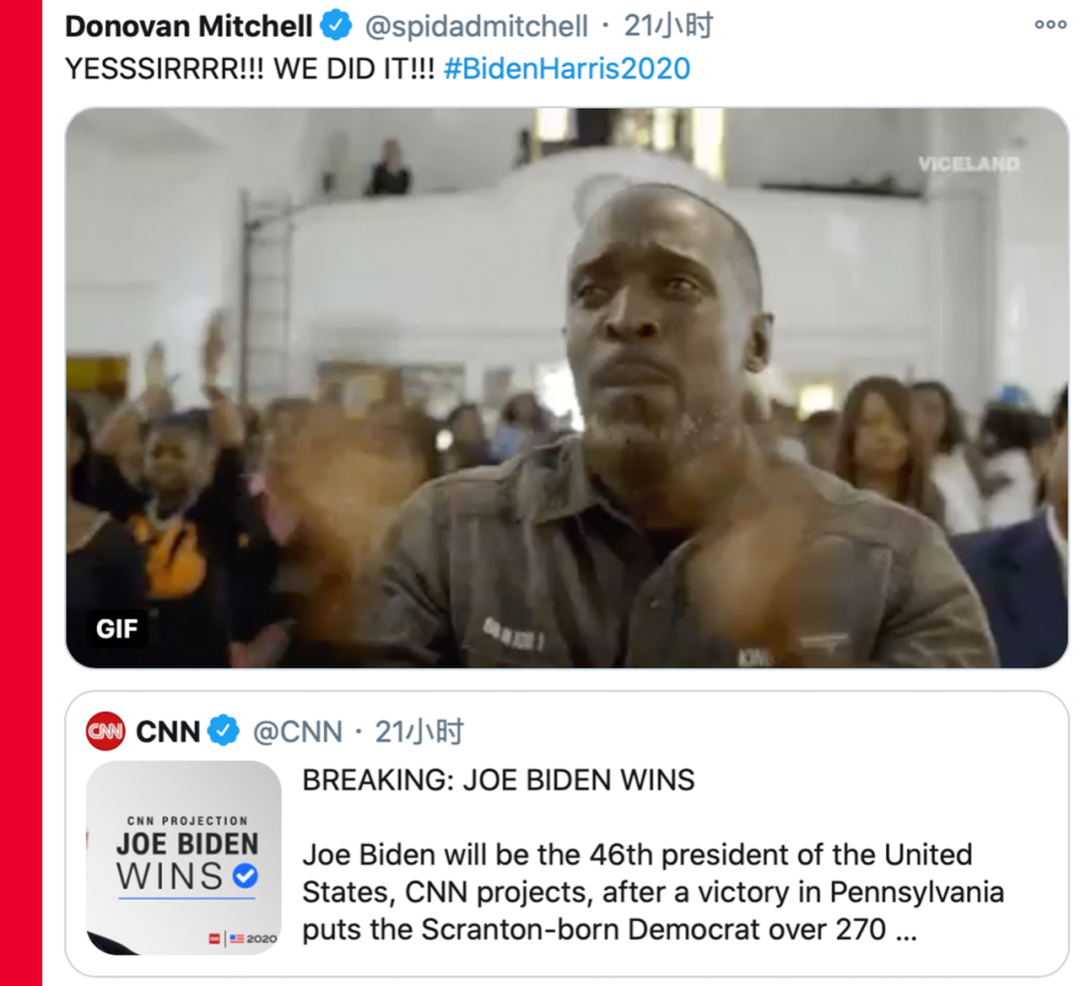This screenshot has width=1080, height=986.
Task: Open the CNN red logo avatar
Action: (x=105, y=731)
